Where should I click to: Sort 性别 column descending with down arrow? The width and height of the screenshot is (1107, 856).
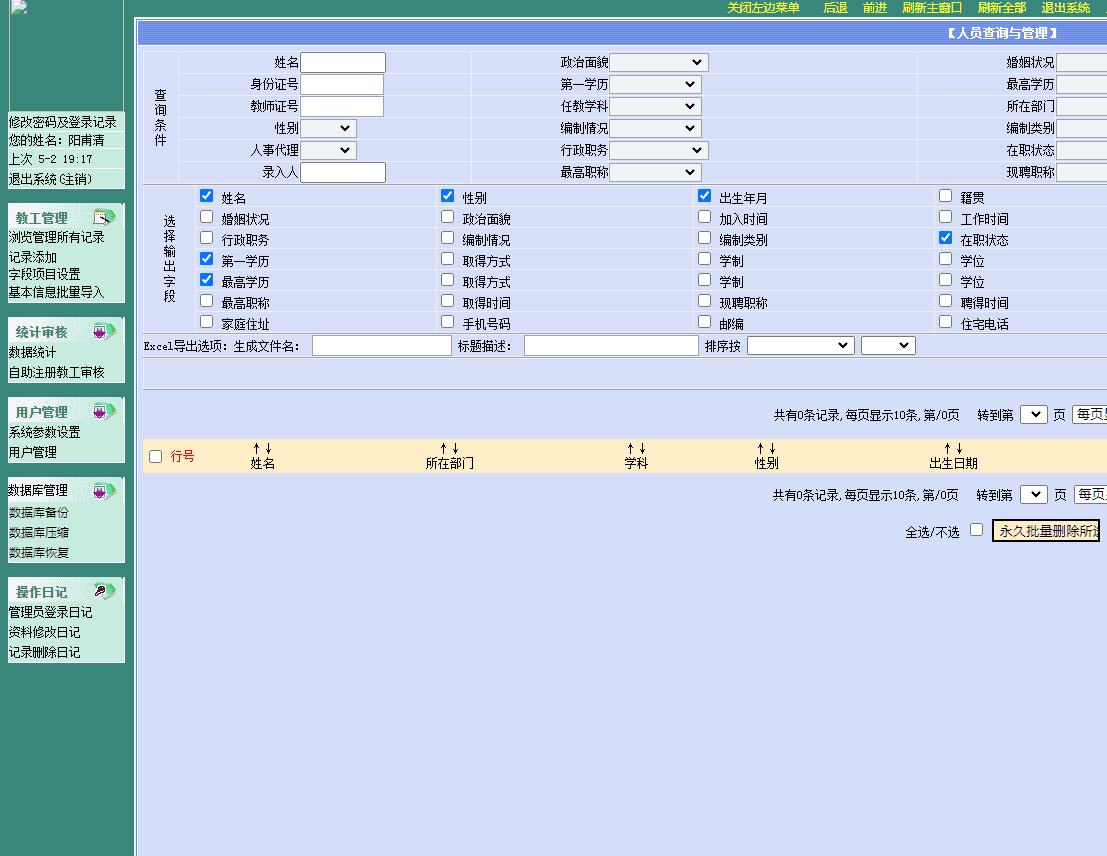point(772,448)
